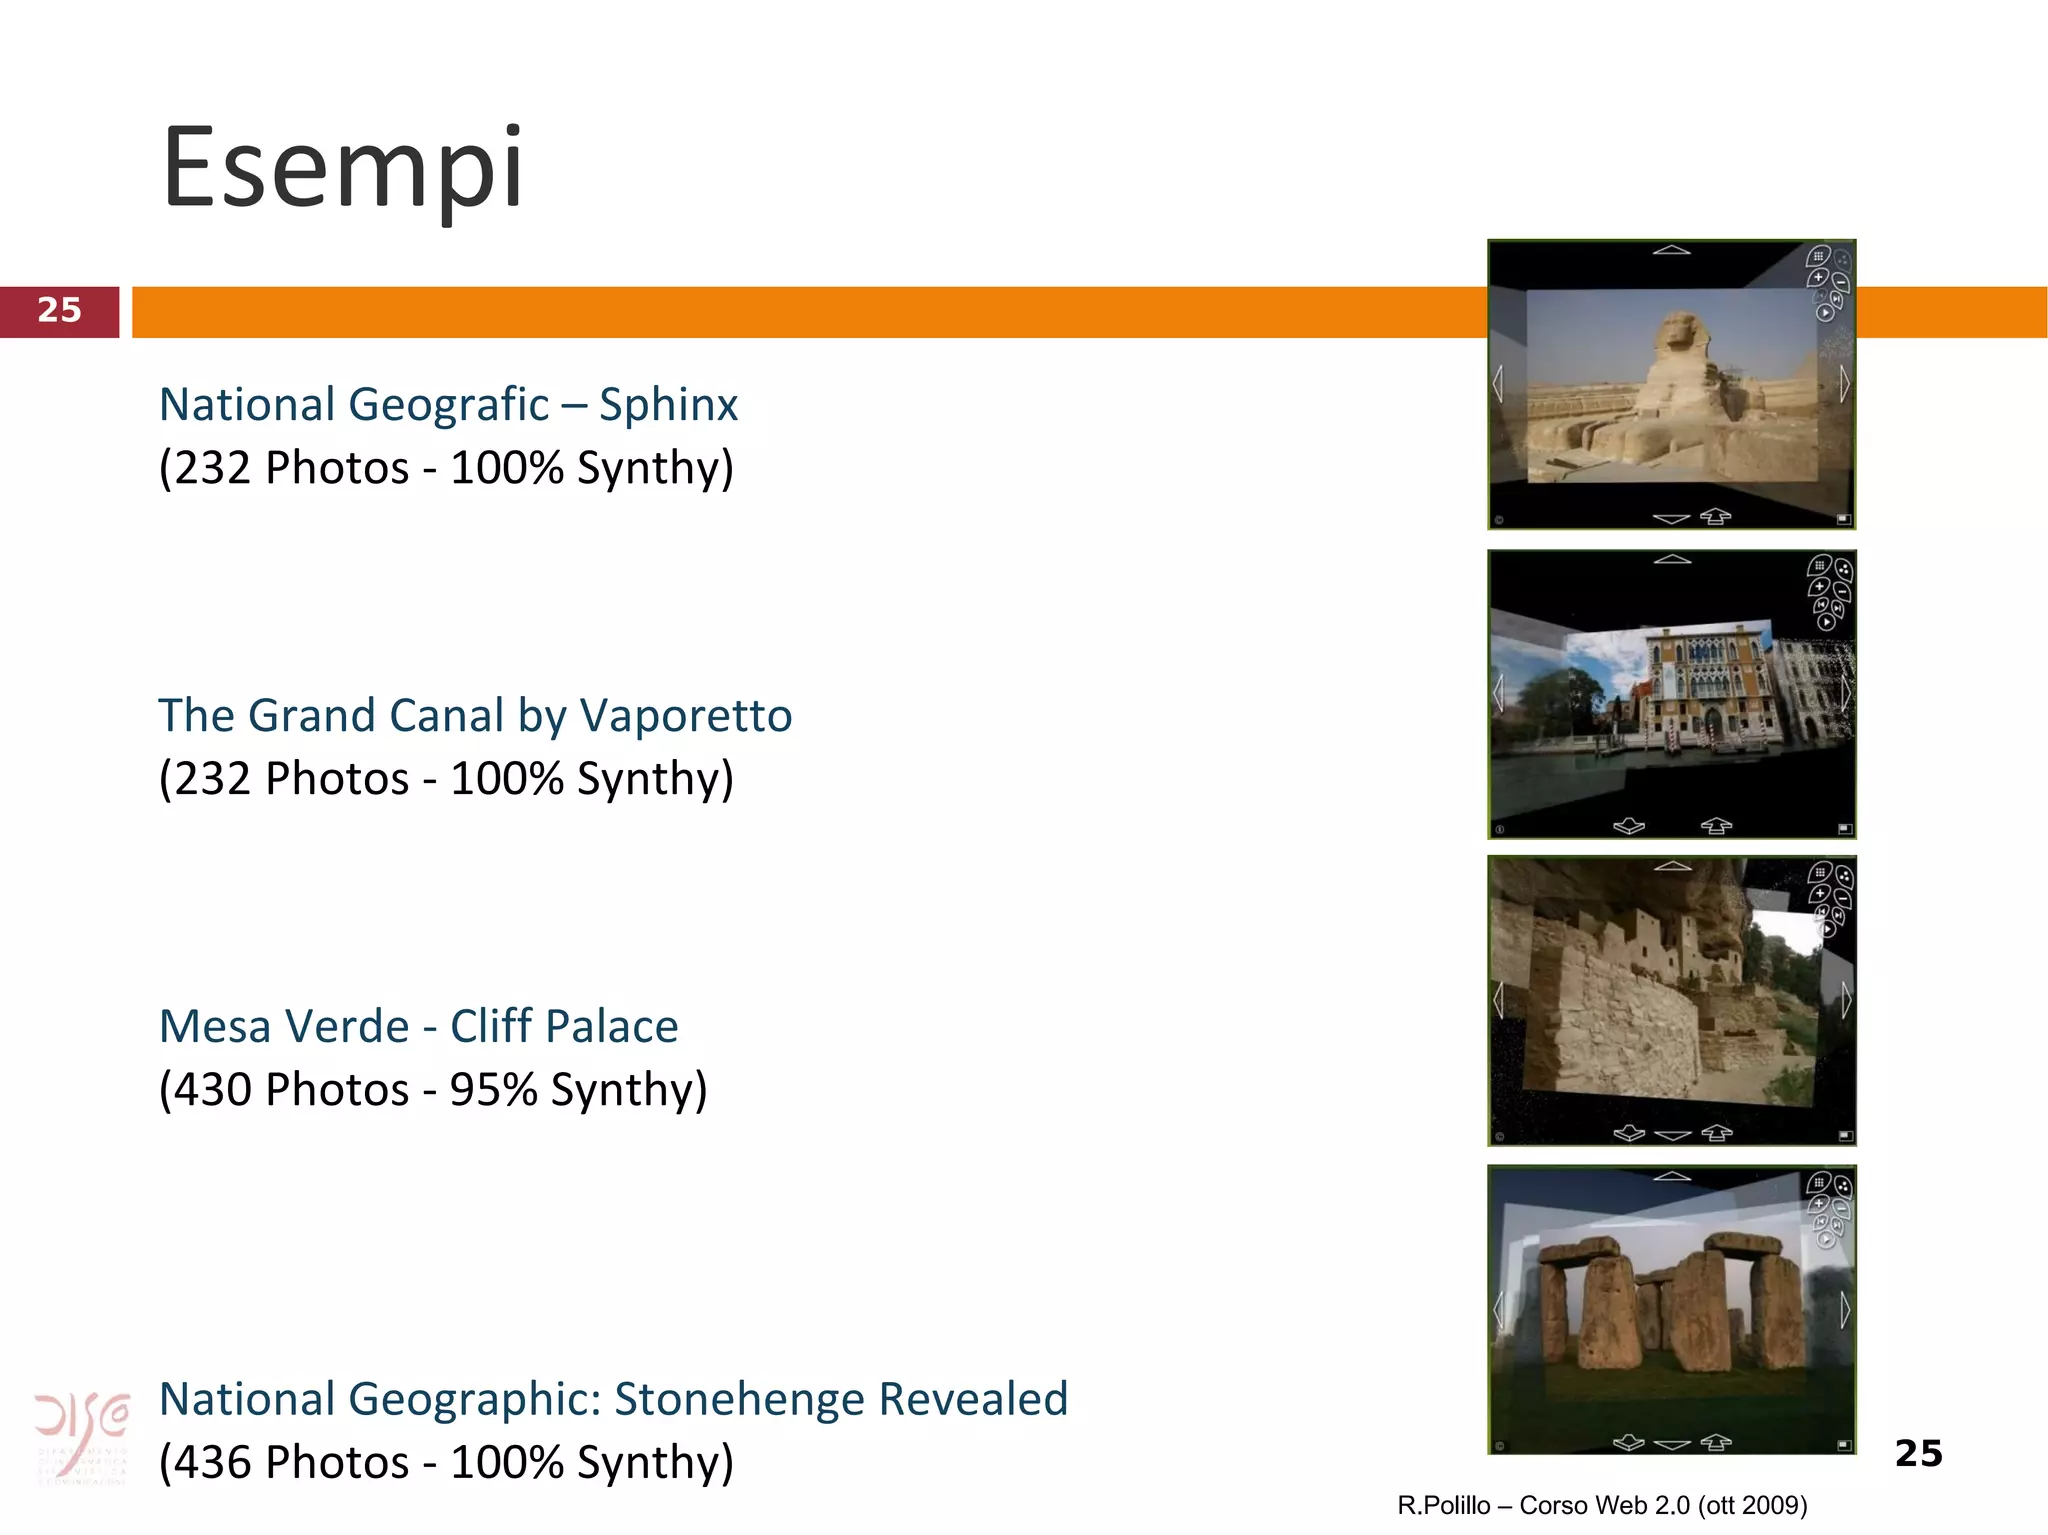This screenshot has width=2048, height=1535.
Task: Pan up arrow in the Grand Canal viewer
Action: (x=1671, y=559)
